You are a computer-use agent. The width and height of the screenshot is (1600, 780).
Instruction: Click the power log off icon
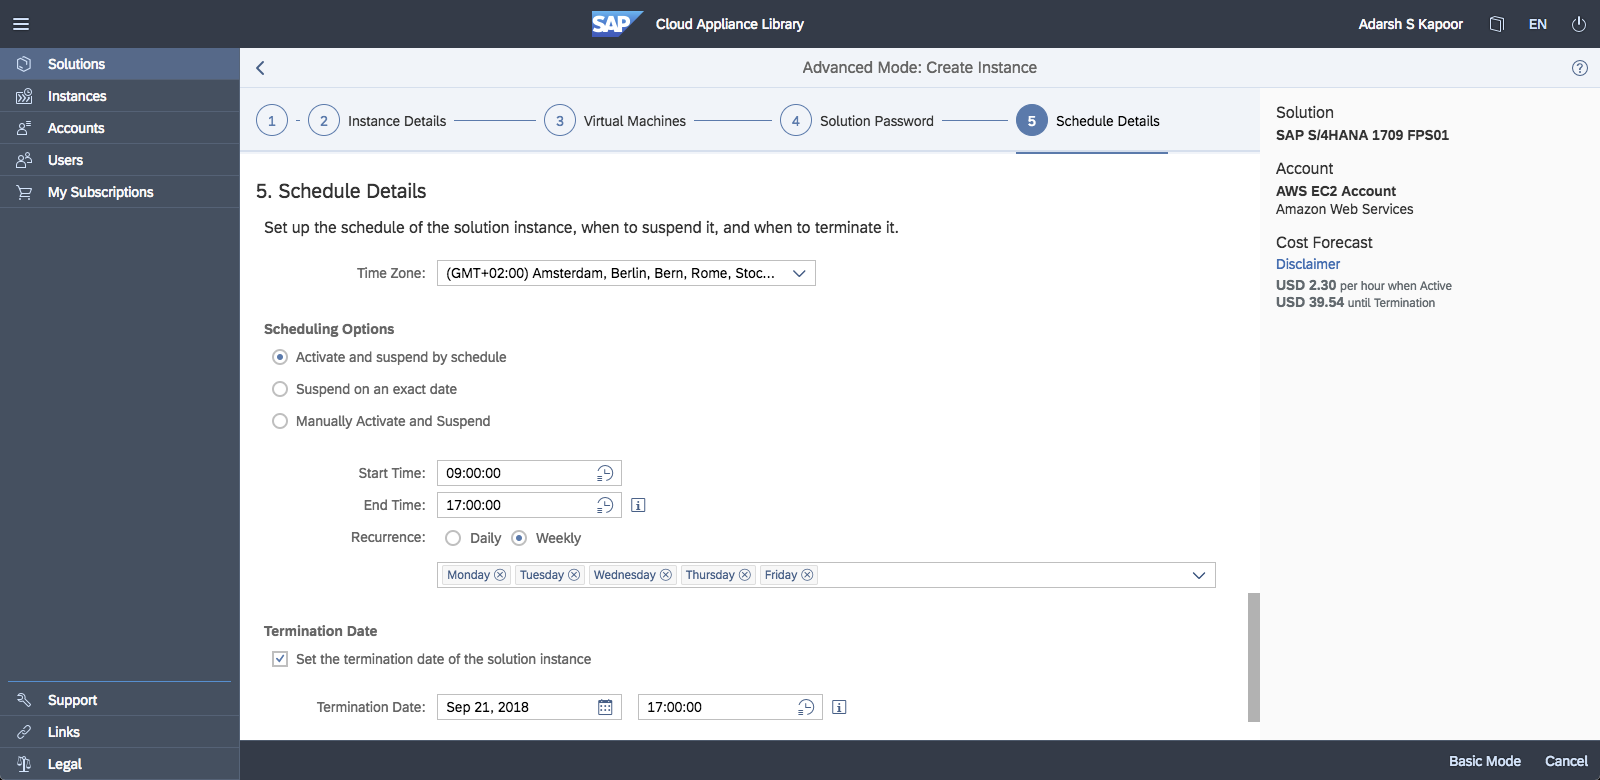pyautogui.click(x=1579, y=24)
